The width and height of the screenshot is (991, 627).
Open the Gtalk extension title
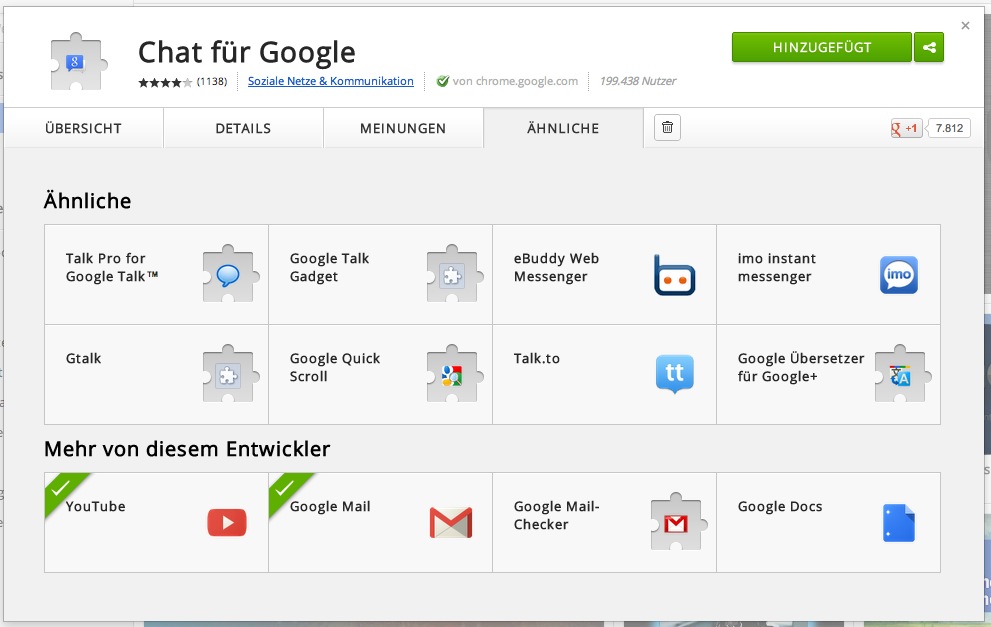83,358
